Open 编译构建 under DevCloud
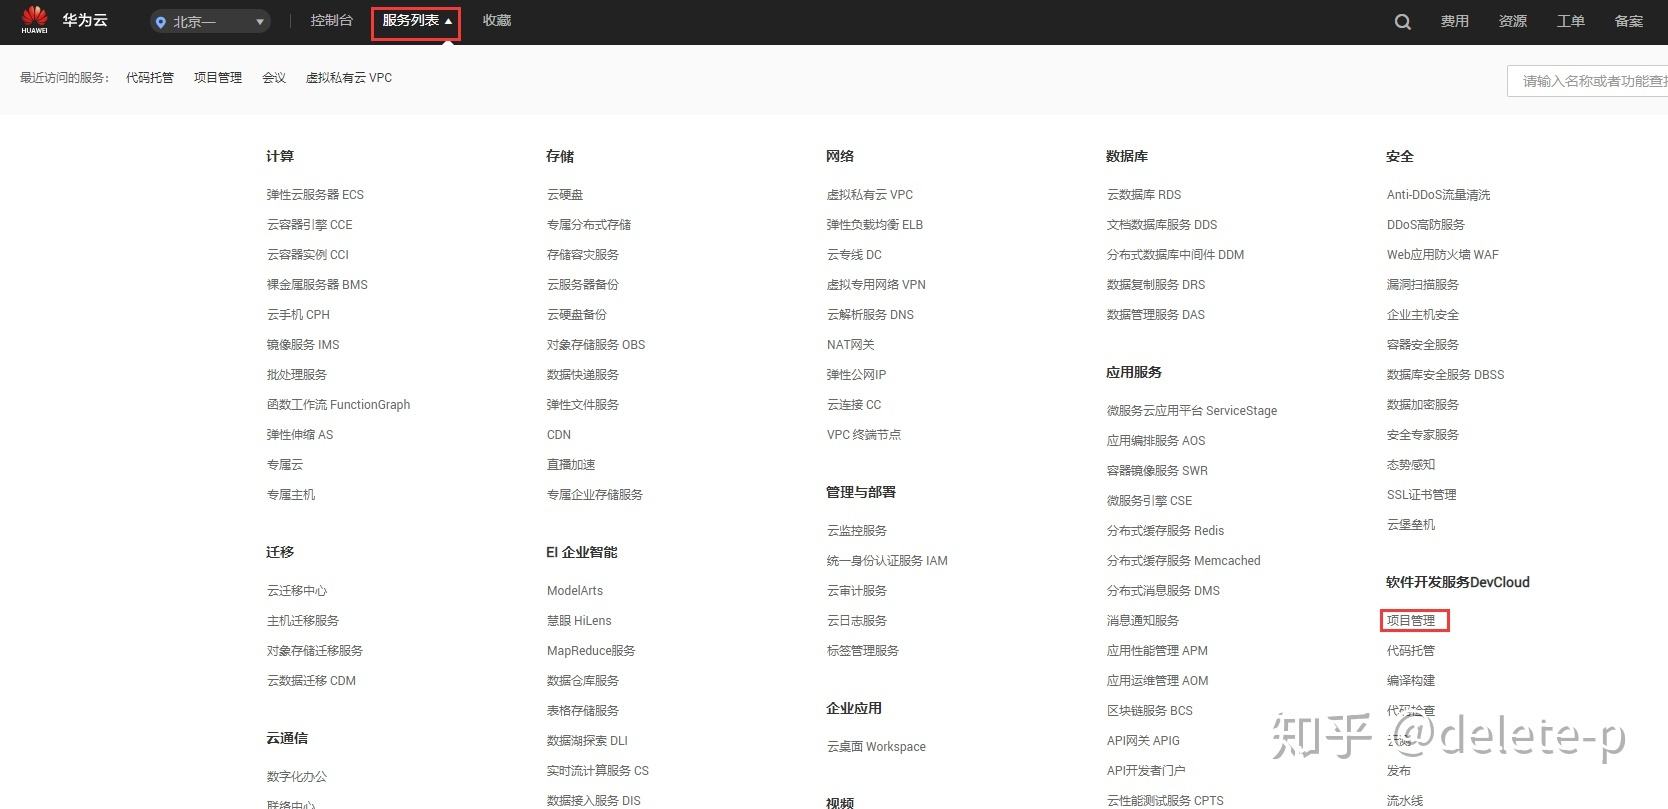 click(1411, 681)
